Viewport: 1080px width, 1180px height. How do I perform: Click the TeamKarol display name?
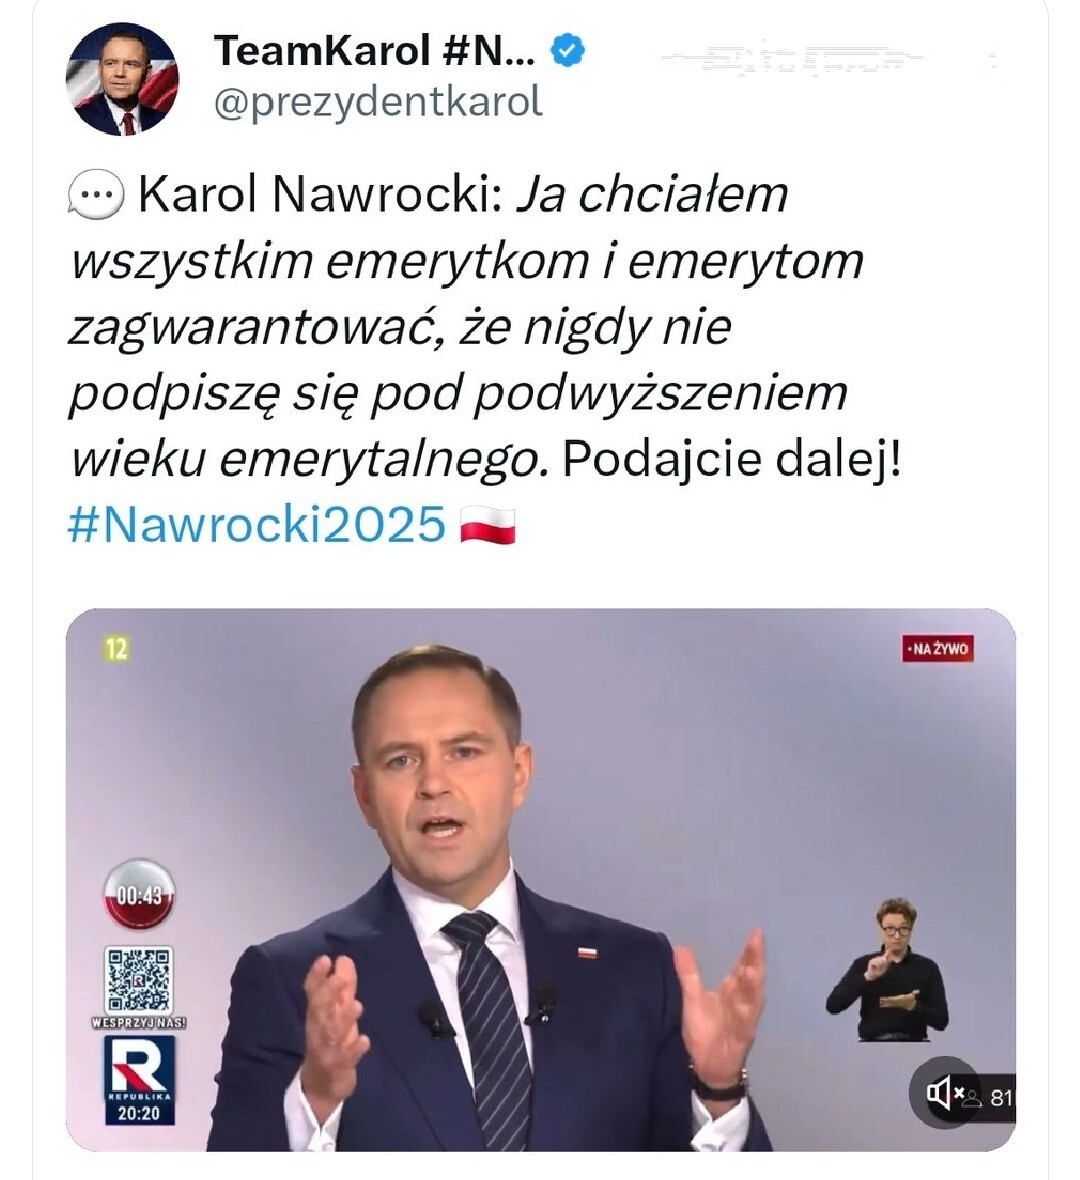tap(374, 50)
